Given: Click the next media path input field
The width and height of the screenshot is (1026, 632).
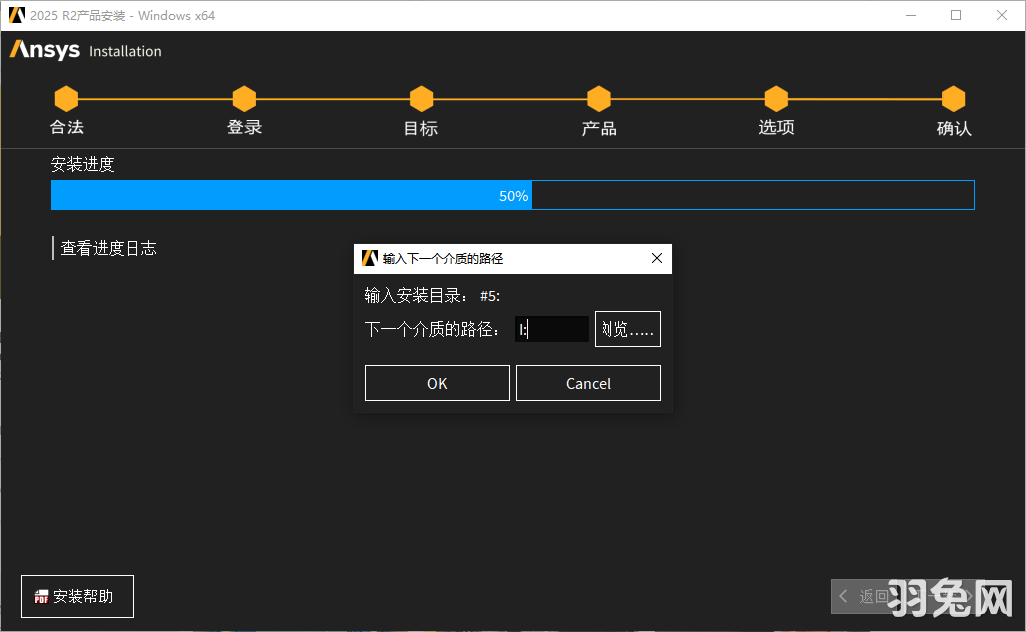Looking at the screenshot, I should point(552,328).
